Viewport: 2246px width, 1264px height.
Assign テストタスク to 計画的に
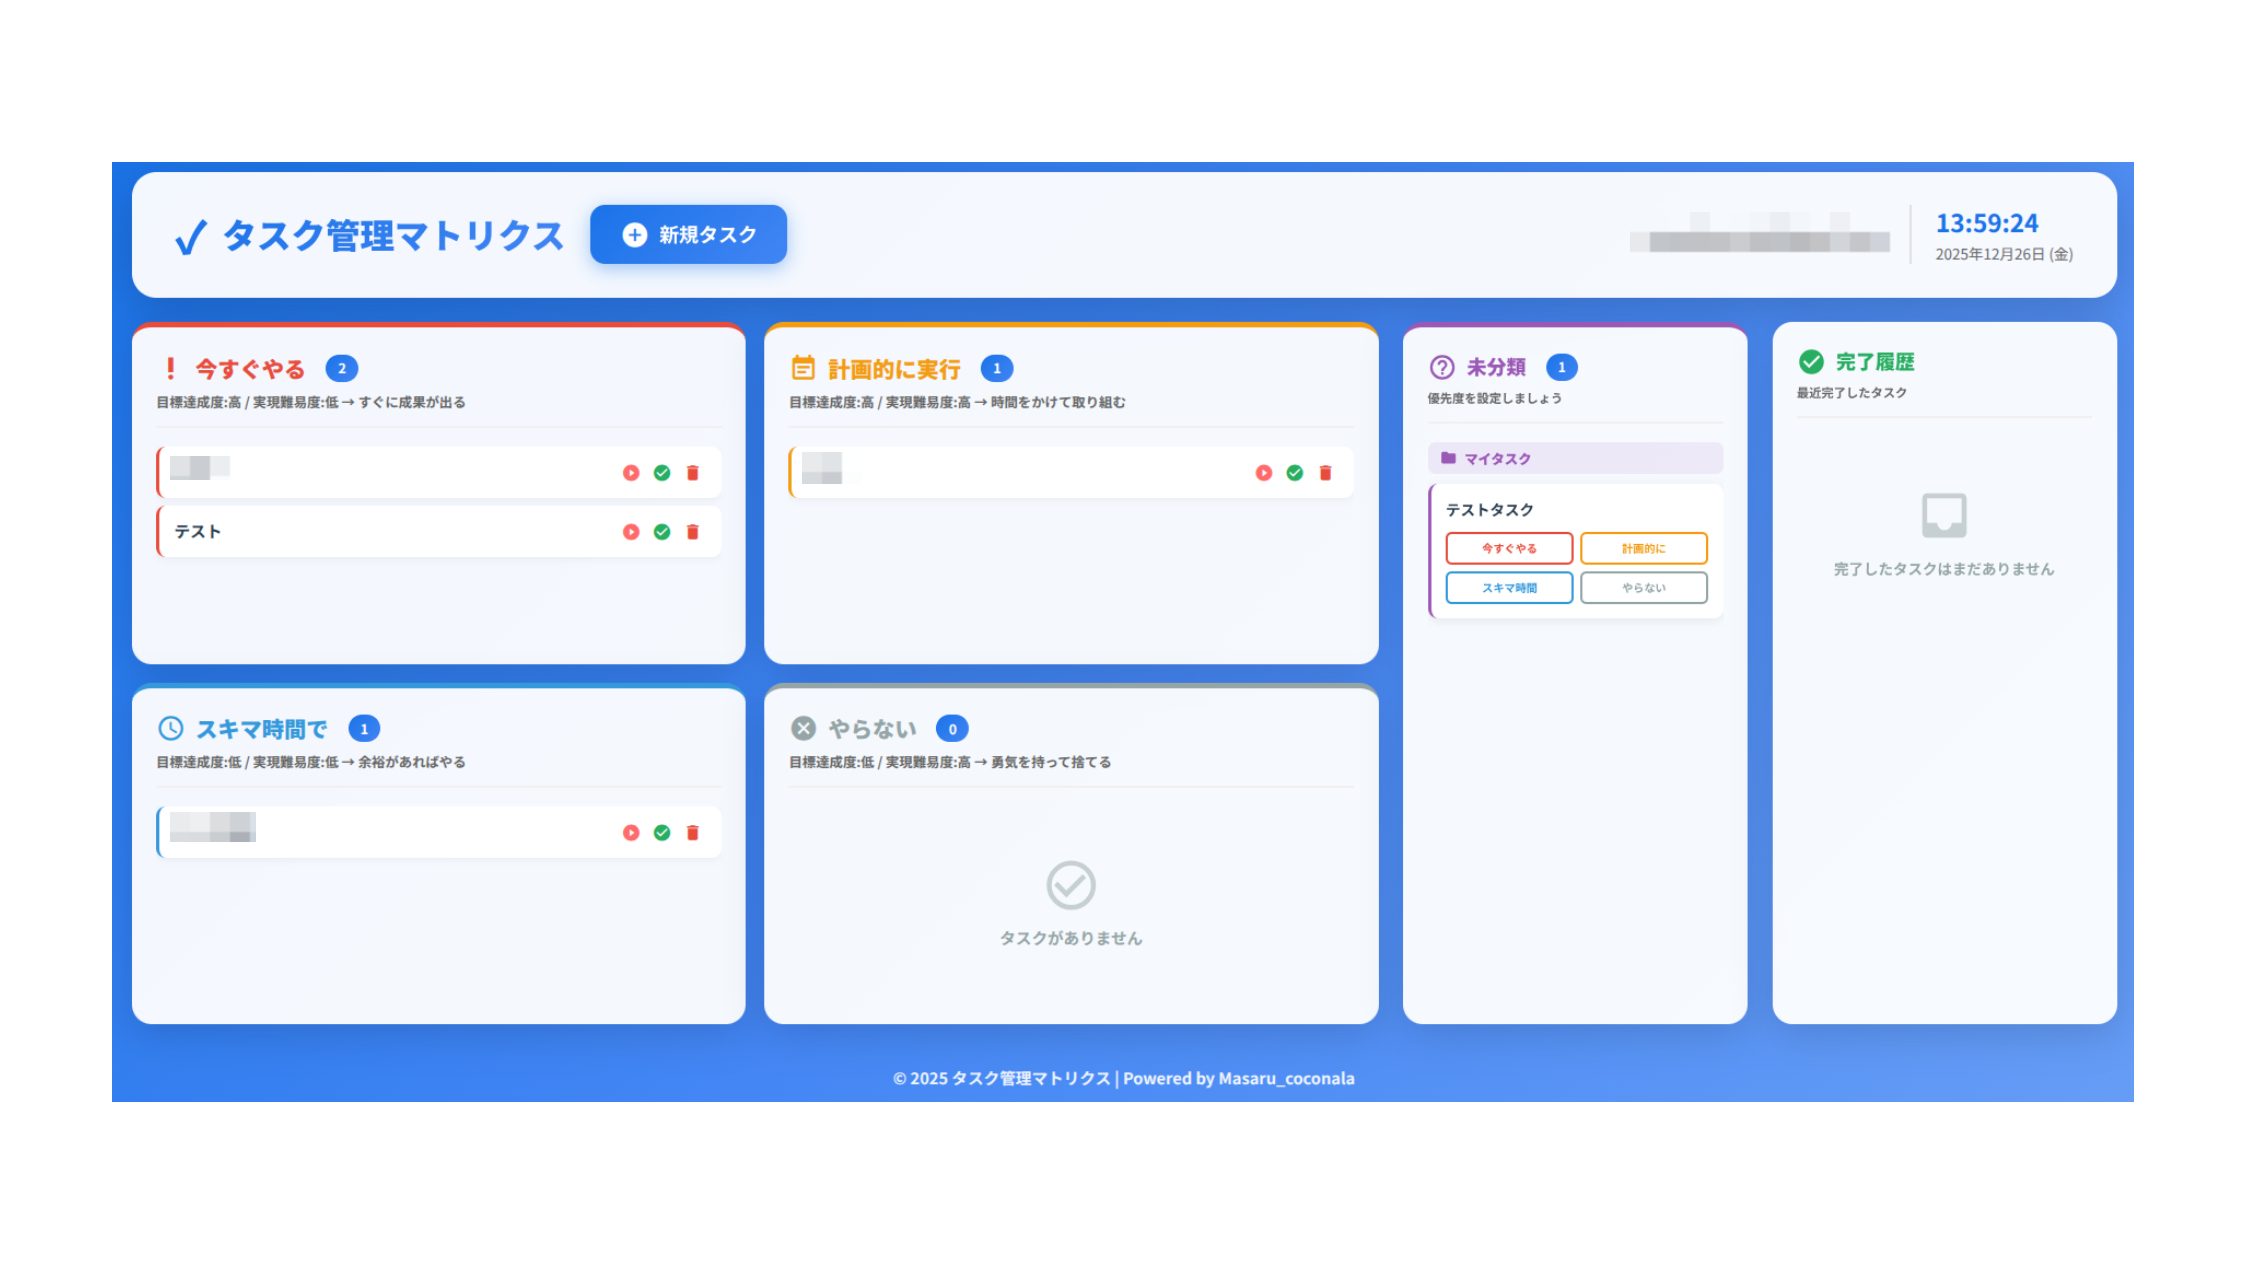click(1643, 548)
